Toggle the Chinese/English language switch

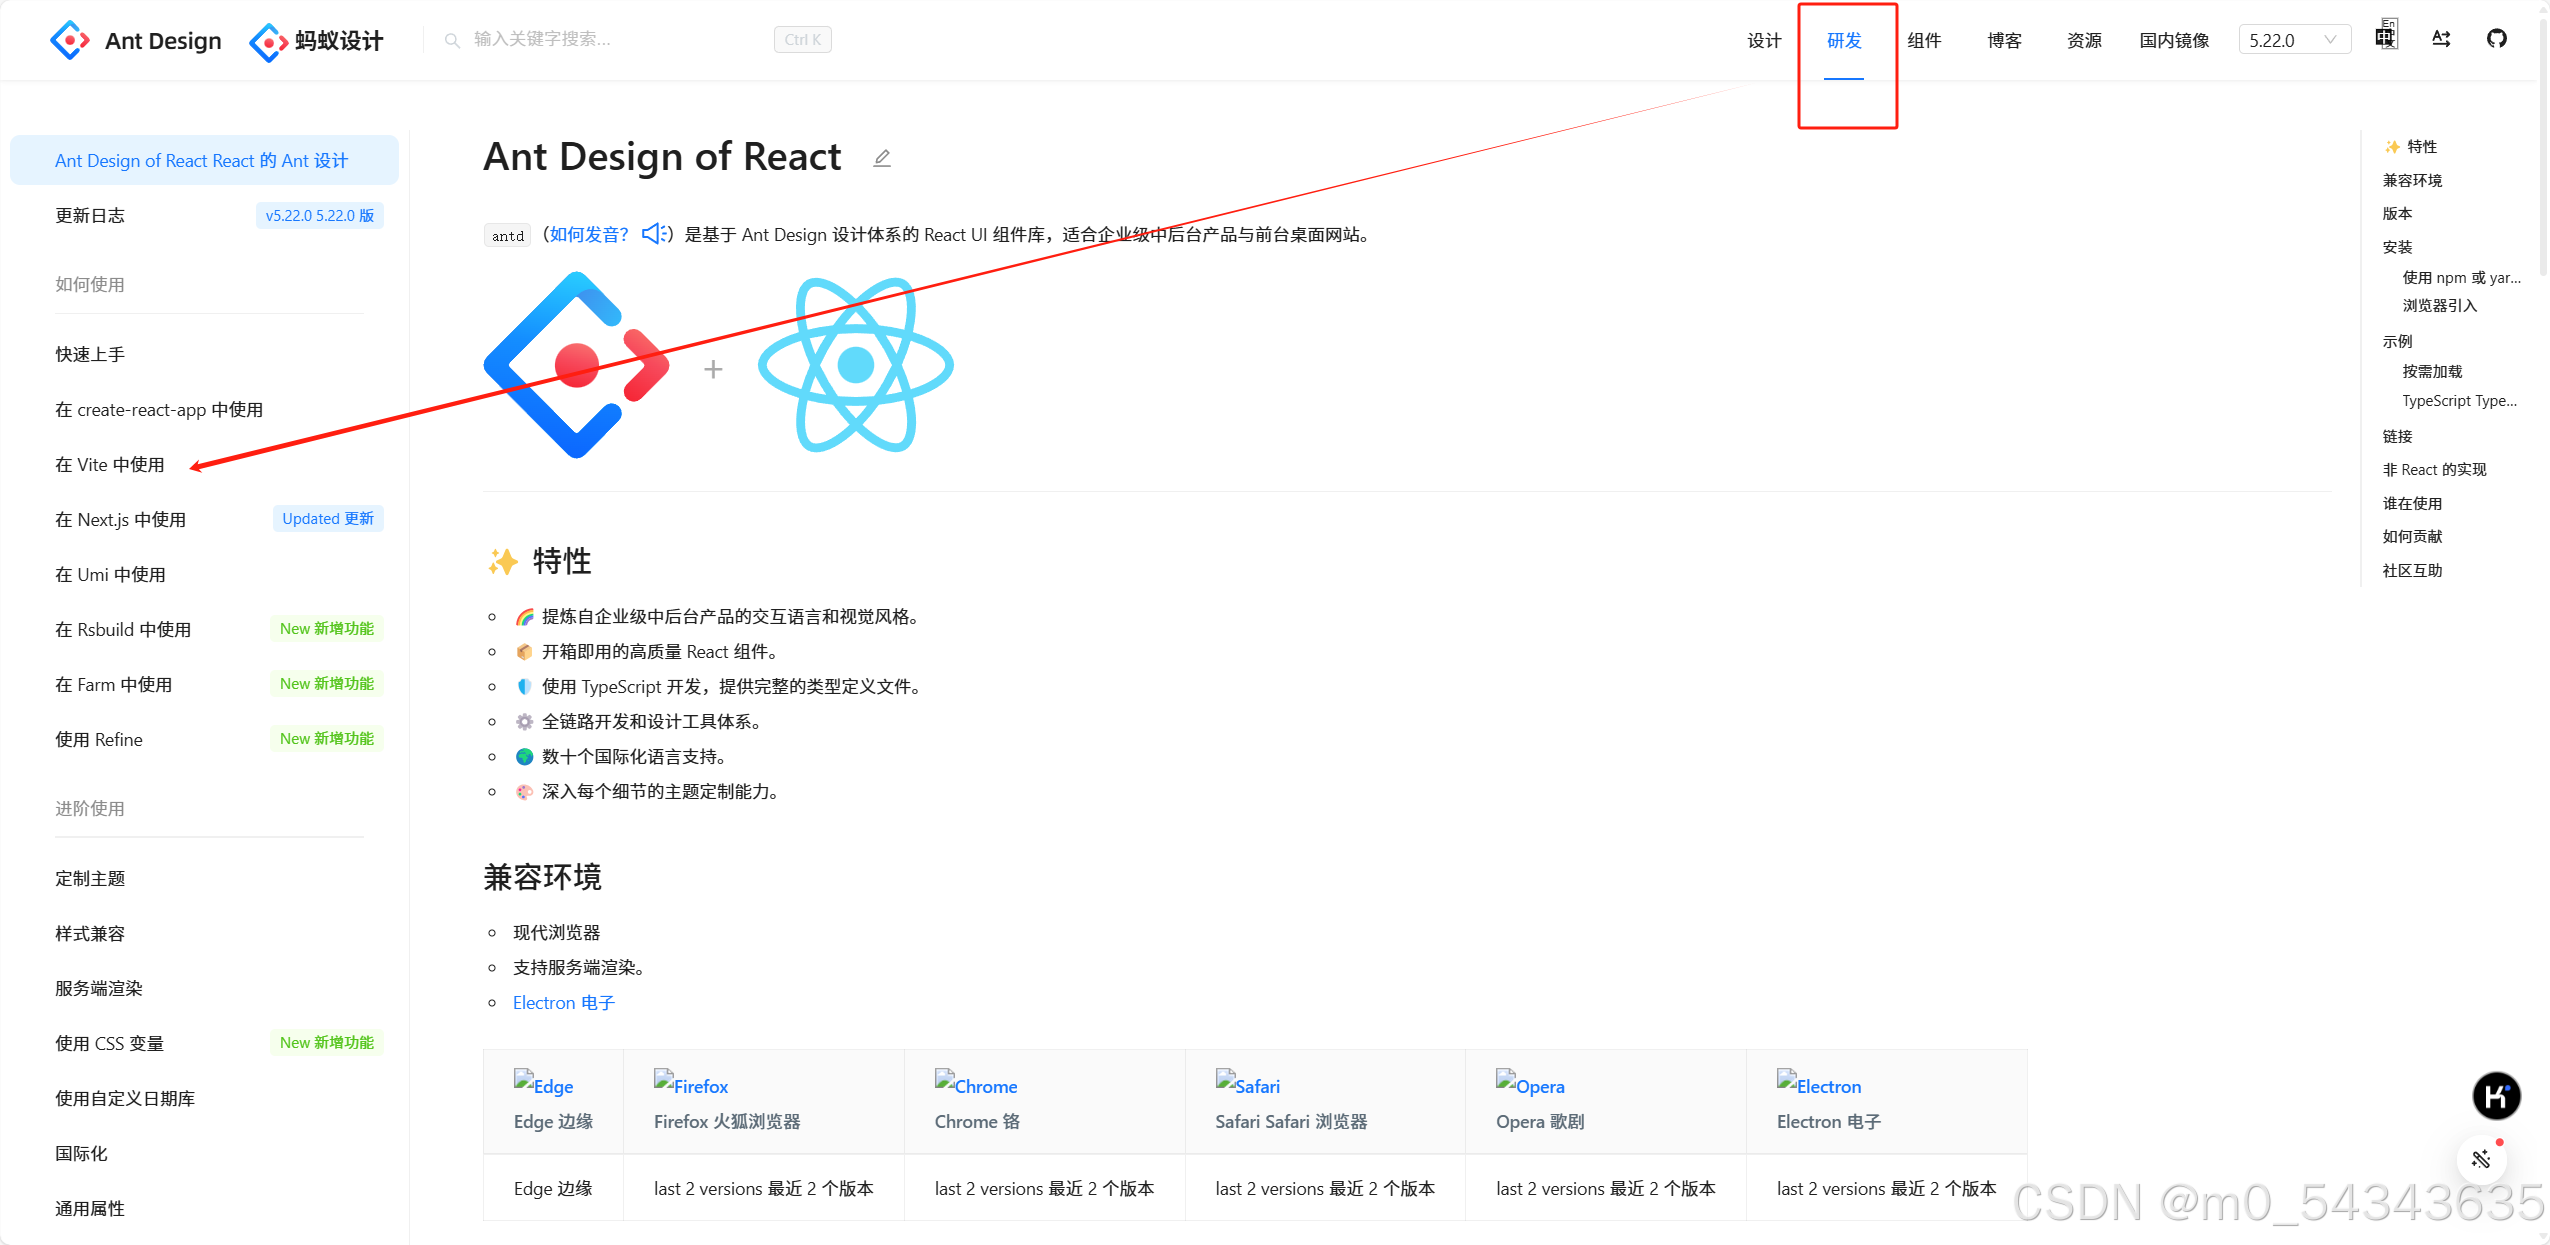click(2386, 37)
